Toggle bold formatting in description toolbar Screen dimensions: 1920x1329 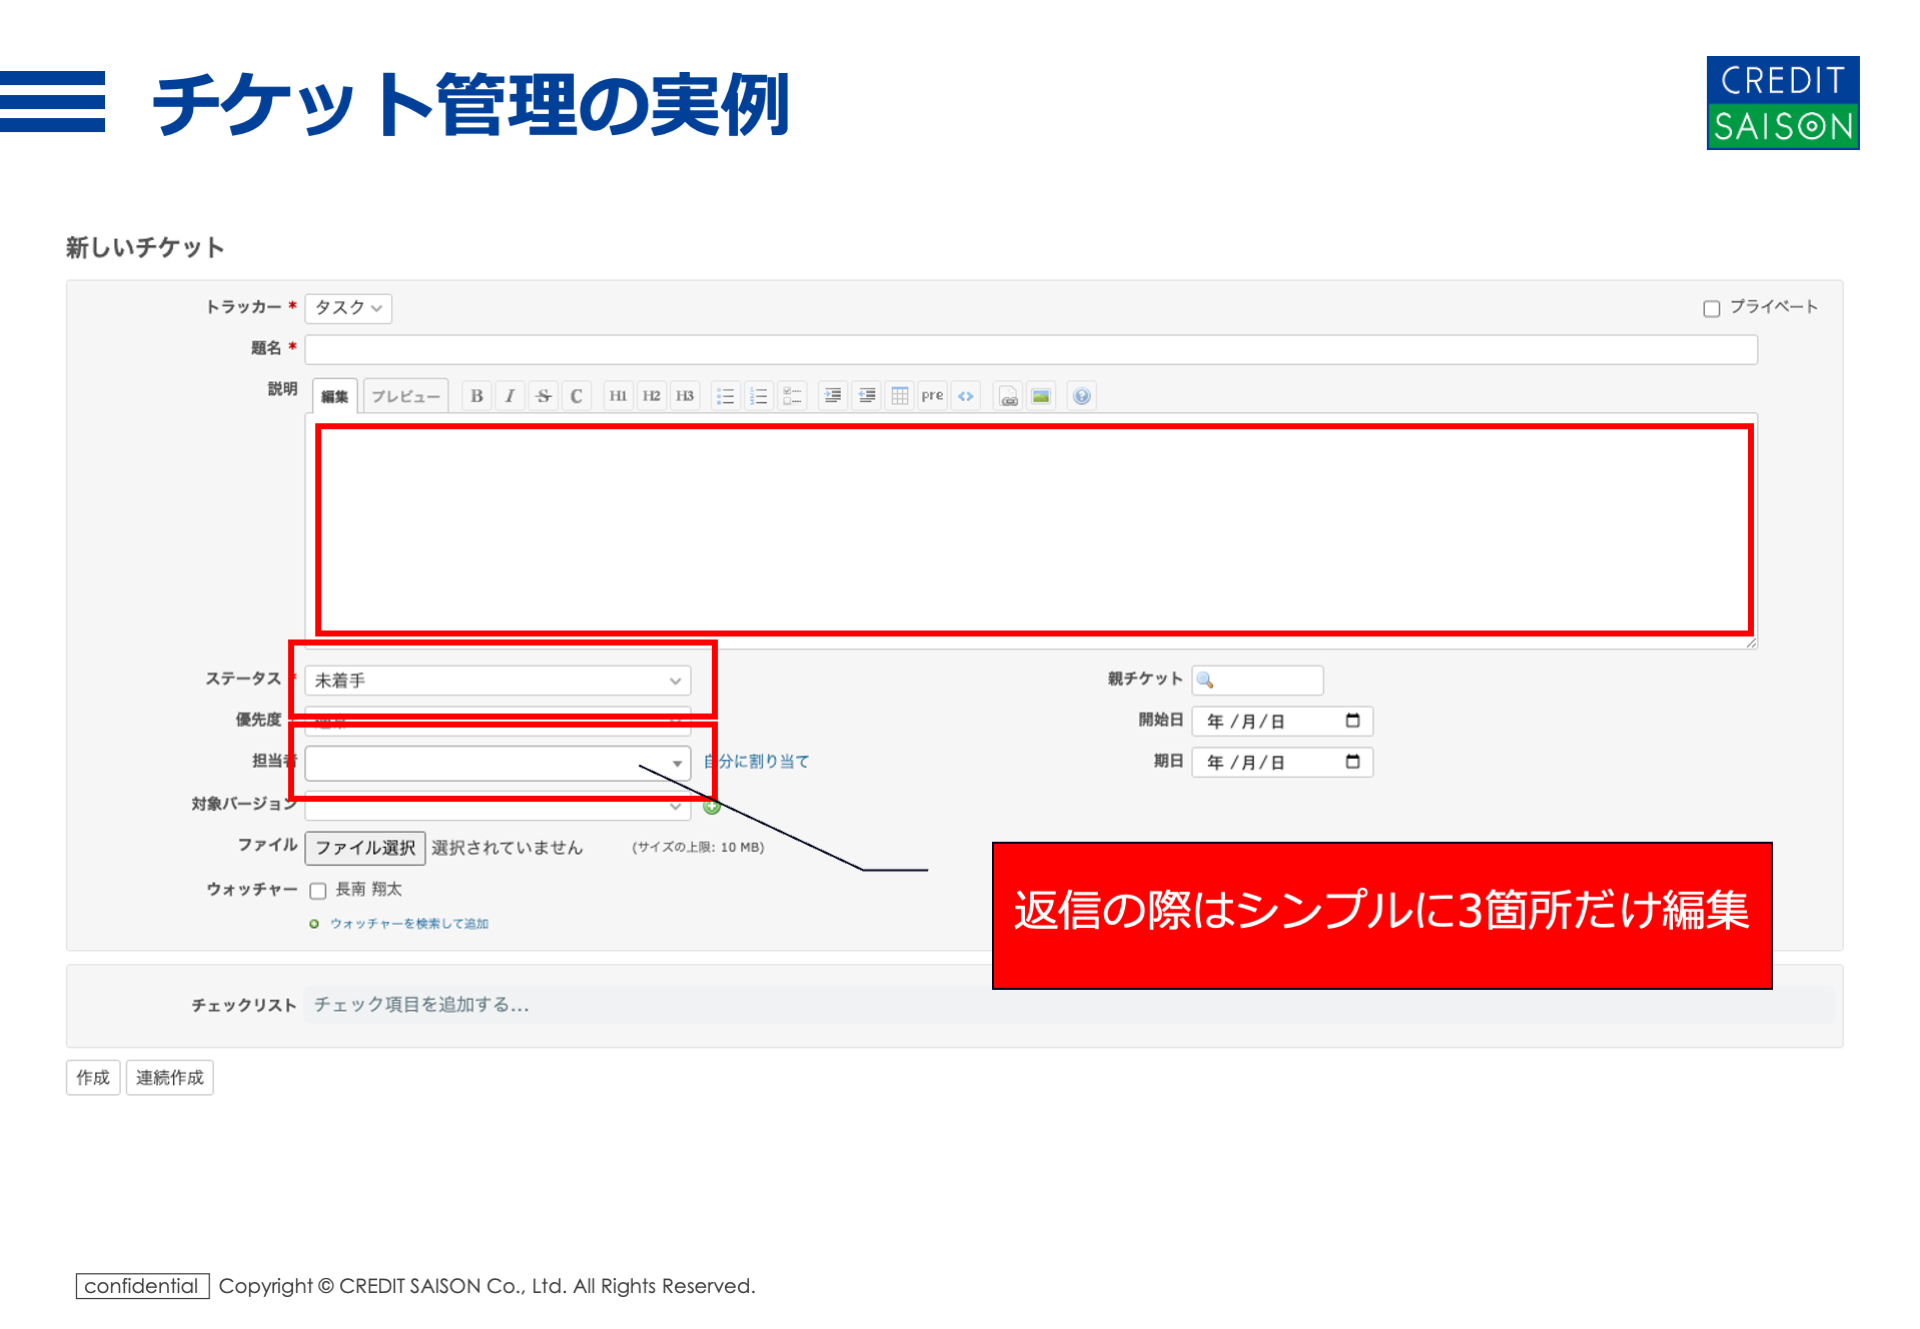click(x=477, y=396)
